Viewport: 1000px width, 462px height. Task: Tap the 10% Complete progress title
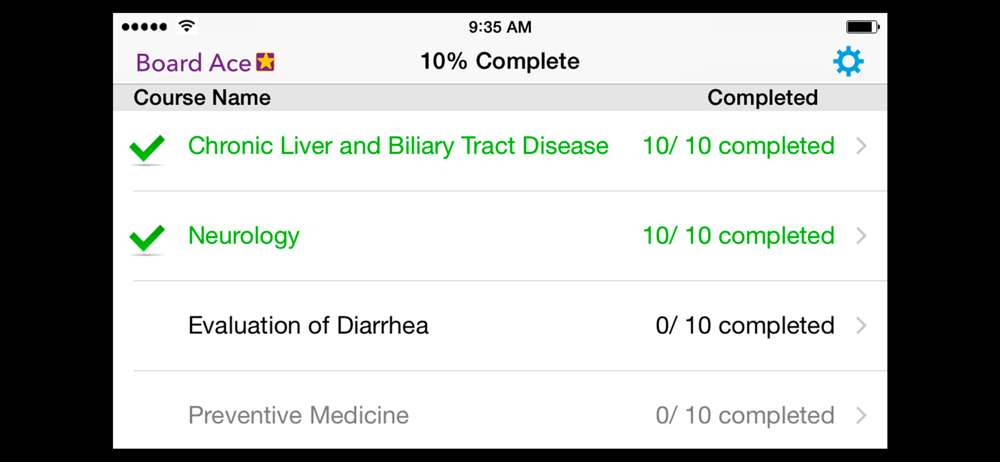pos(500,62)
